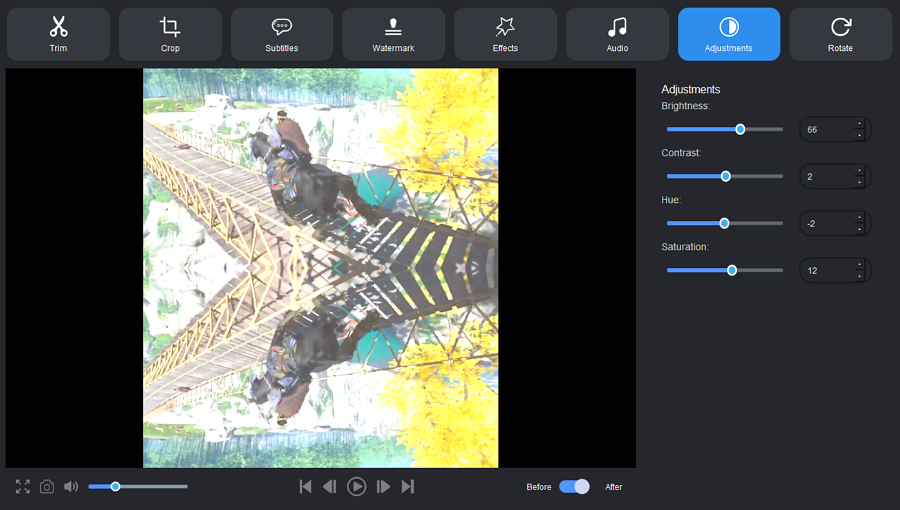Step back one frame
900x510 pixels.
[329, 486]
